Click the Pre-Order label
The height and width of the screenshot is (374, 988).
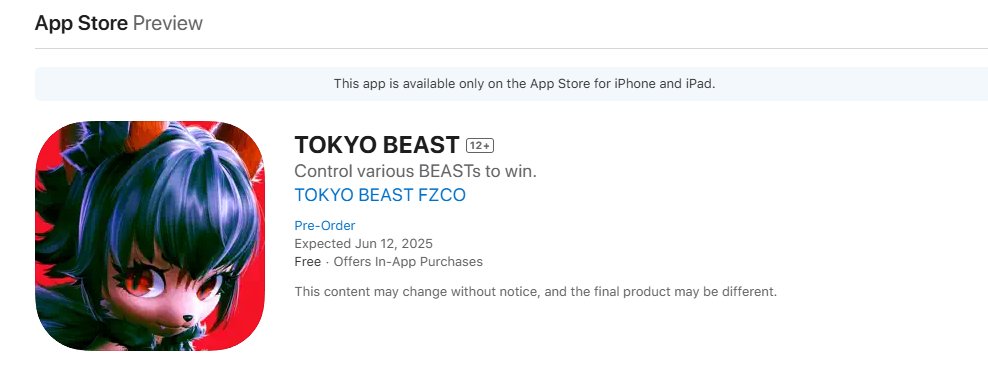325,225
